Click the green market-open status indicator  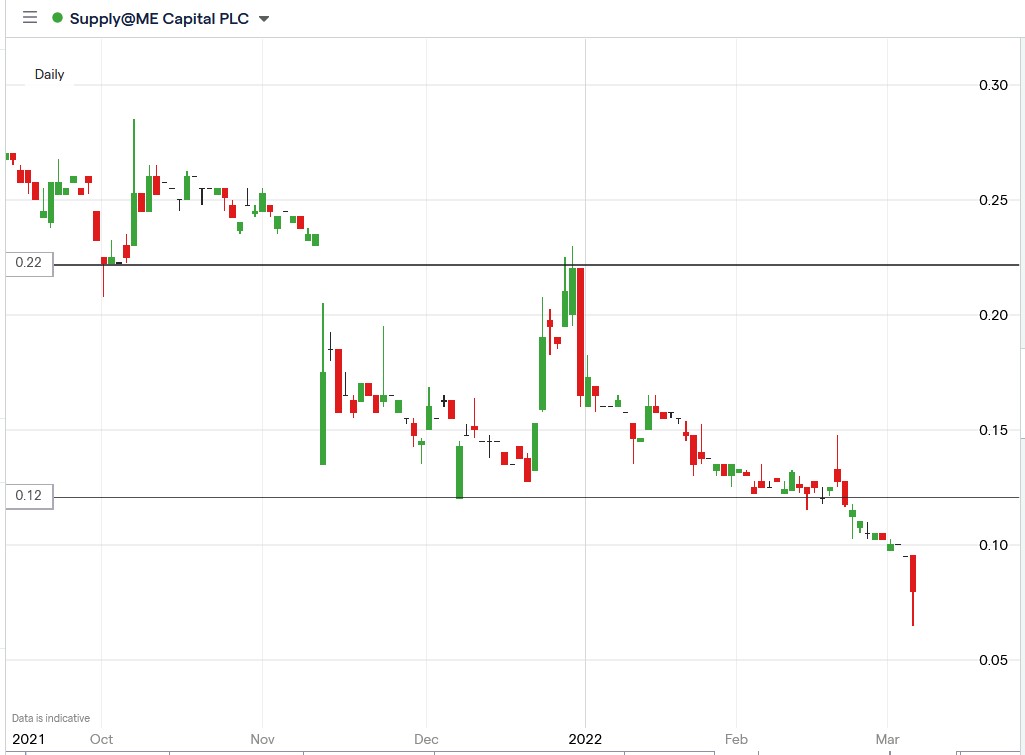pos(58,17)
